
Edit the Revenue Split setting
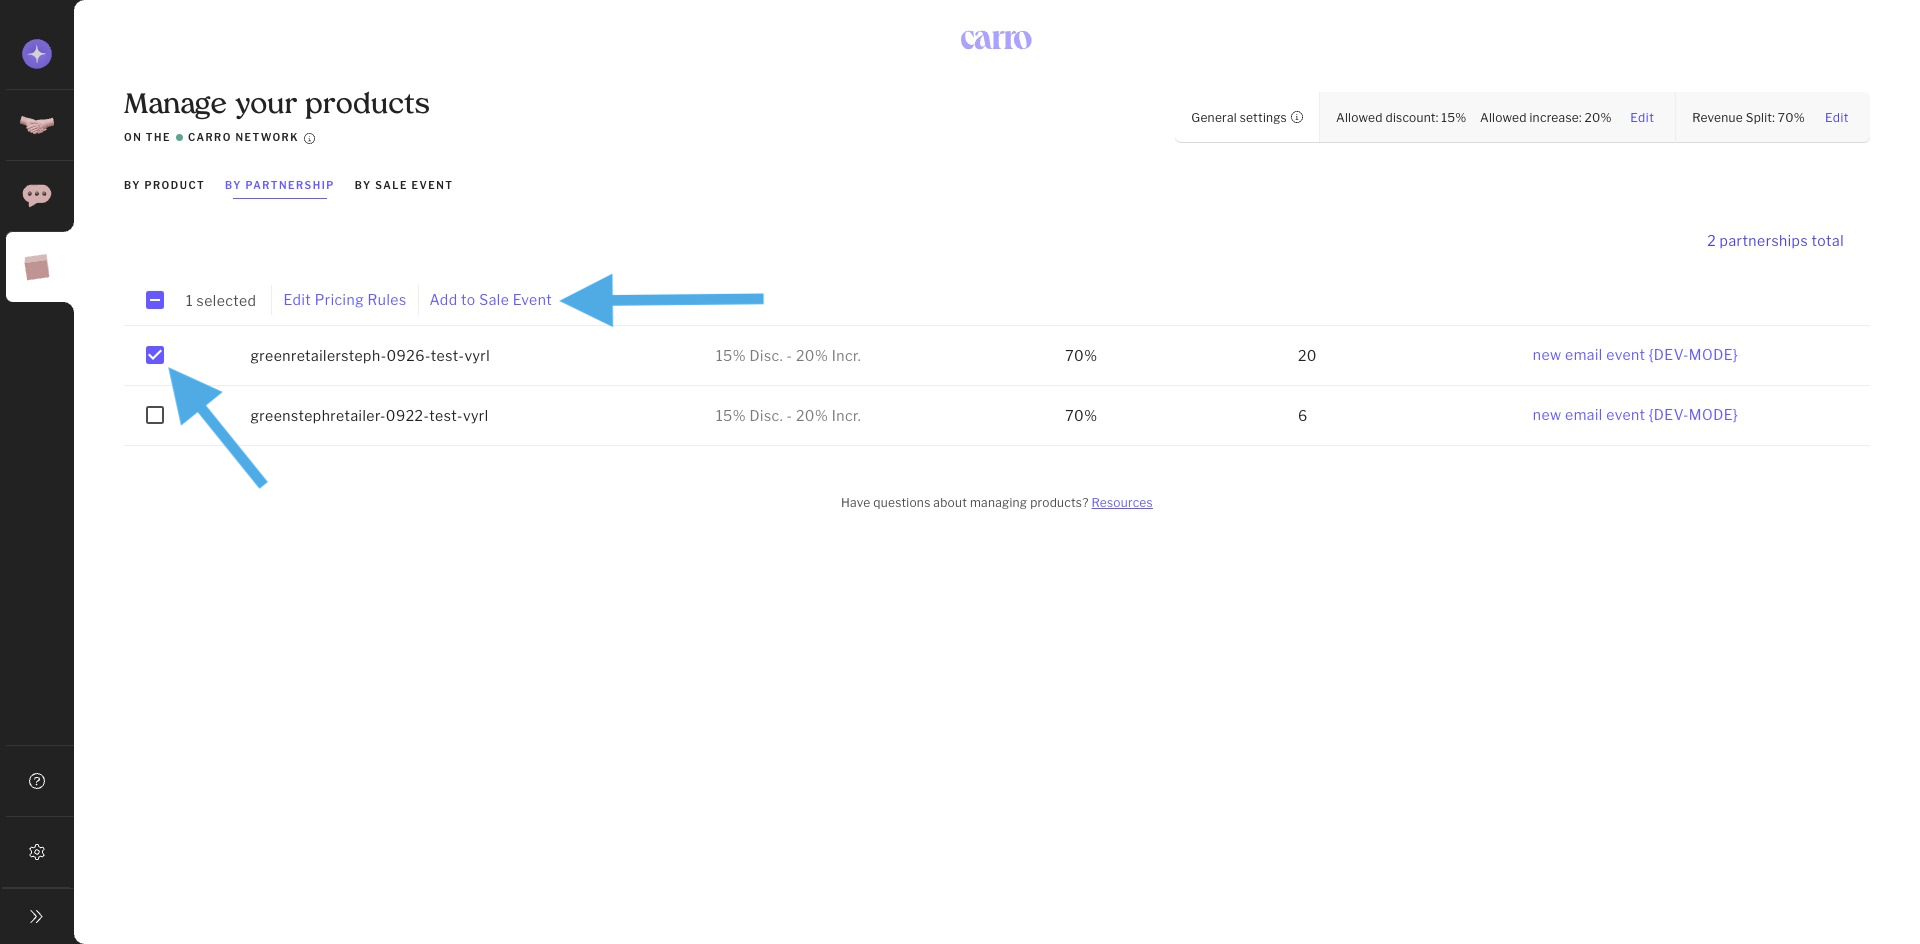tap(1837, 118)
